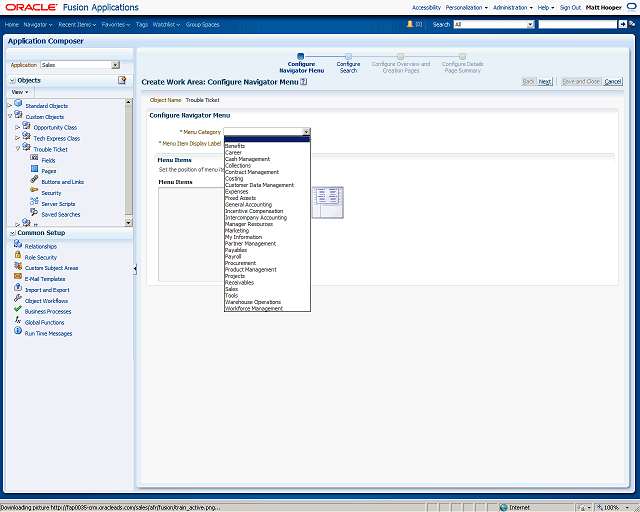
Task: Click the Global Functions fx icon
Action: coord(18,320)
